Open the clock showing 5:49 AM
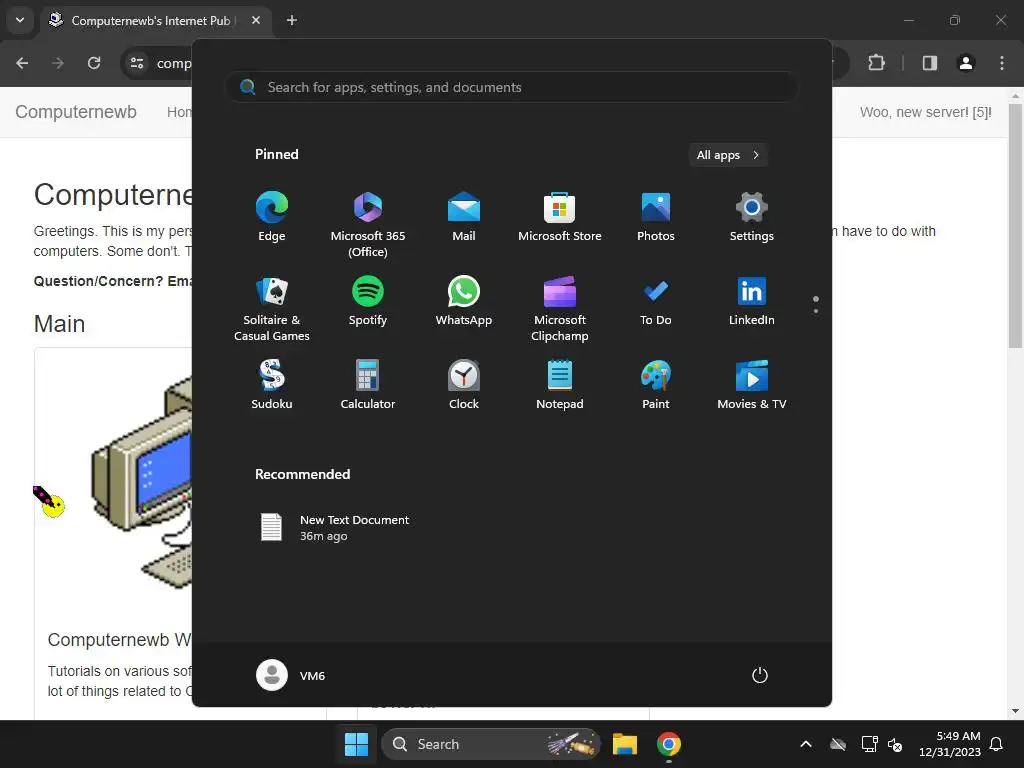Screen dimensions: 1024x768 (950, 744)
